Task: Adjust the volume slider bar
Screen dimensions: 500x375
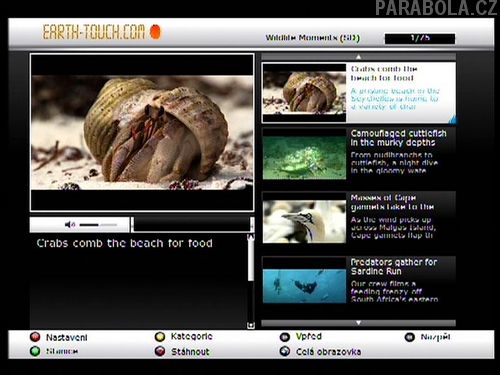Action: (98, 225)
